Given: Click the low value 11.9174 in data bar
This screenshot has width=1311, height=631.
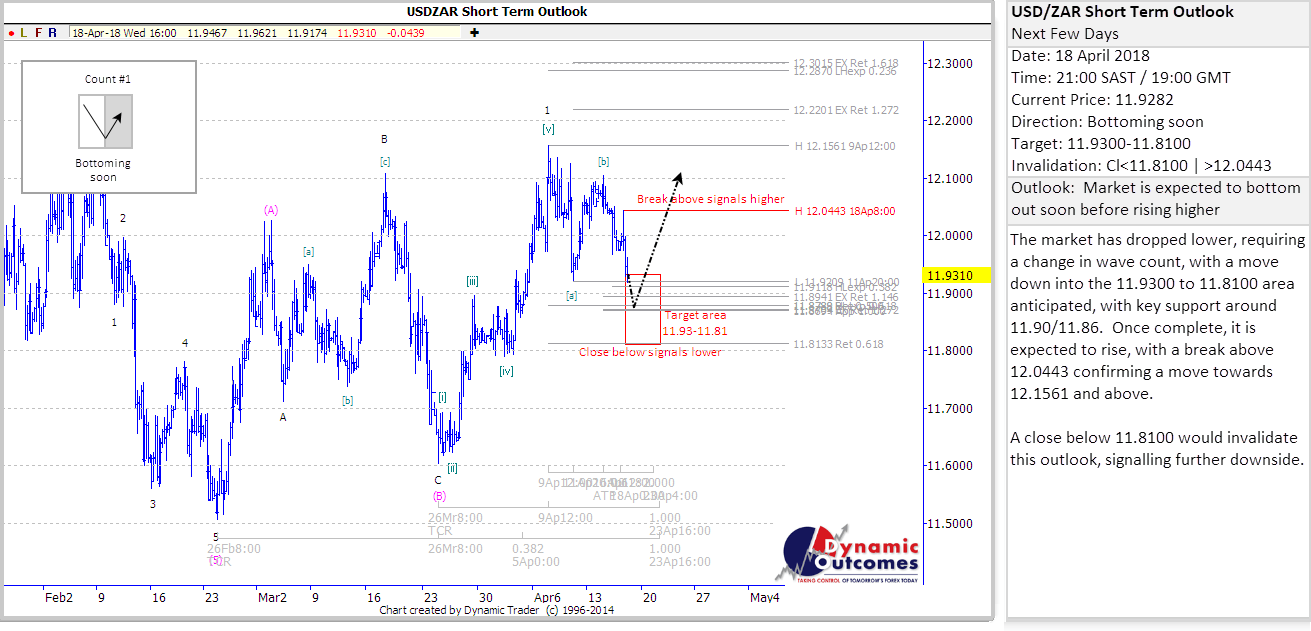Looking at the screenshot, I should (306, 33).
